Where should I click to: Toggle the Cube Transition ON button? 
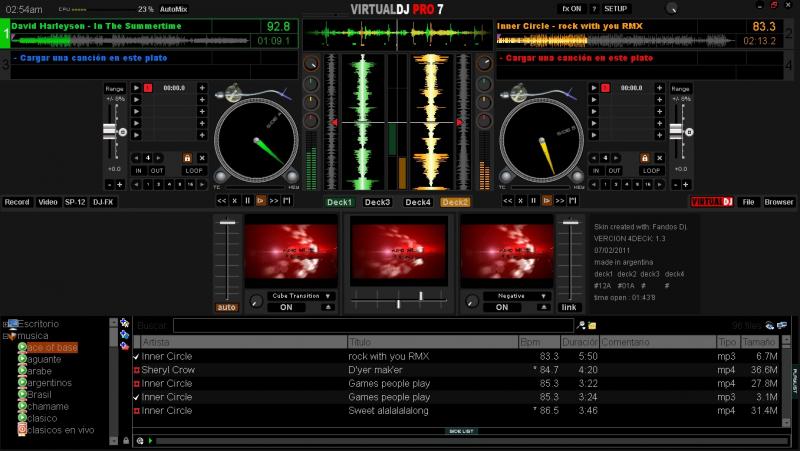[286, 308]
